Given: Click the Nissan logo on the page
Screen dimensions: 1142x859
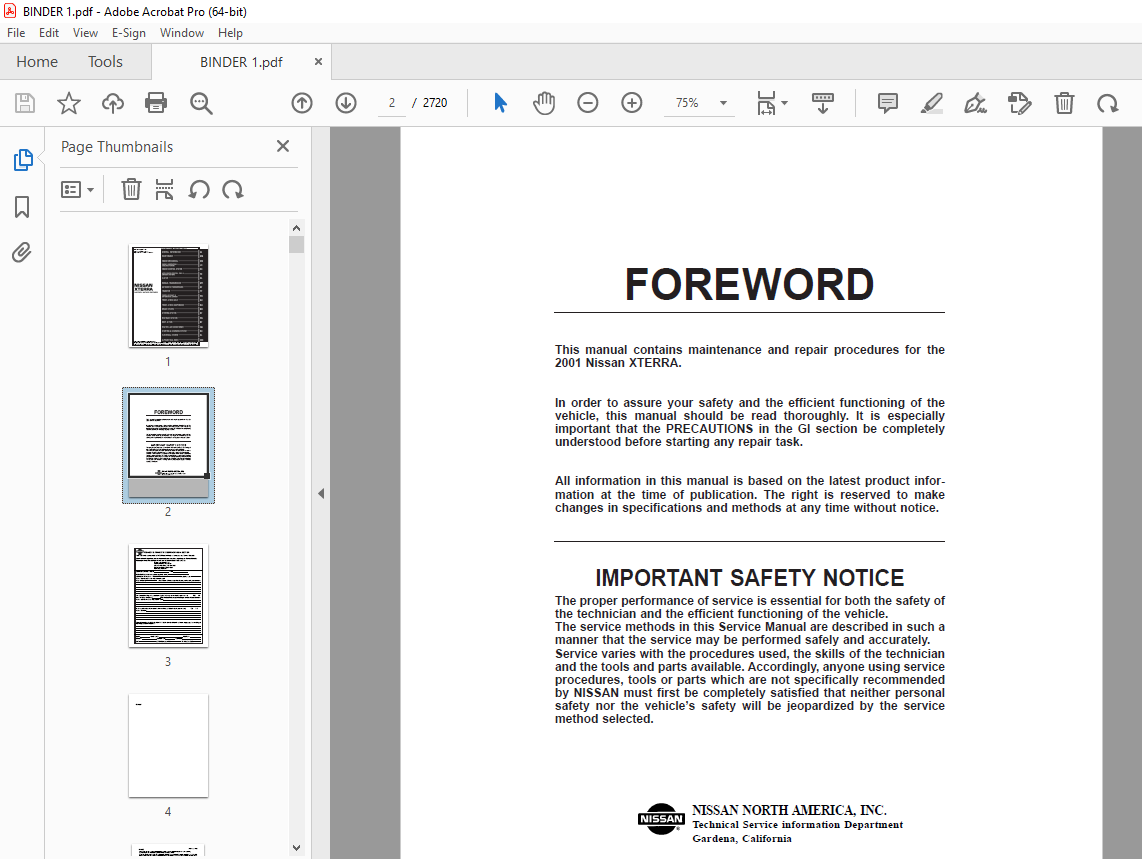Looking at the screenshot, I should click(661, 819).
